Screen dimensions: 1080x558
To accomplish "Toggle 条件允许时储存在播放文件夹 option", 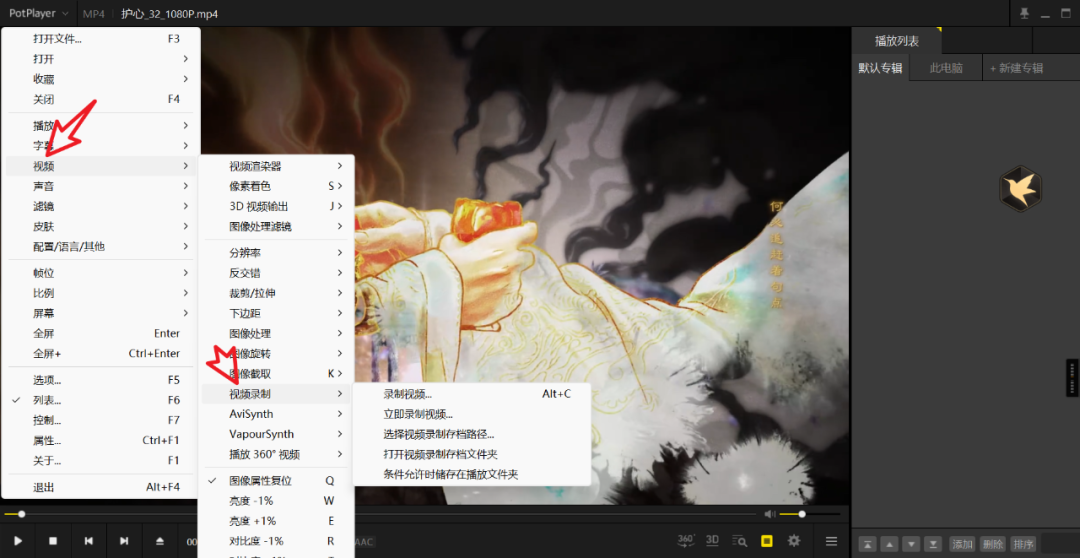I will tap(472, 474).
